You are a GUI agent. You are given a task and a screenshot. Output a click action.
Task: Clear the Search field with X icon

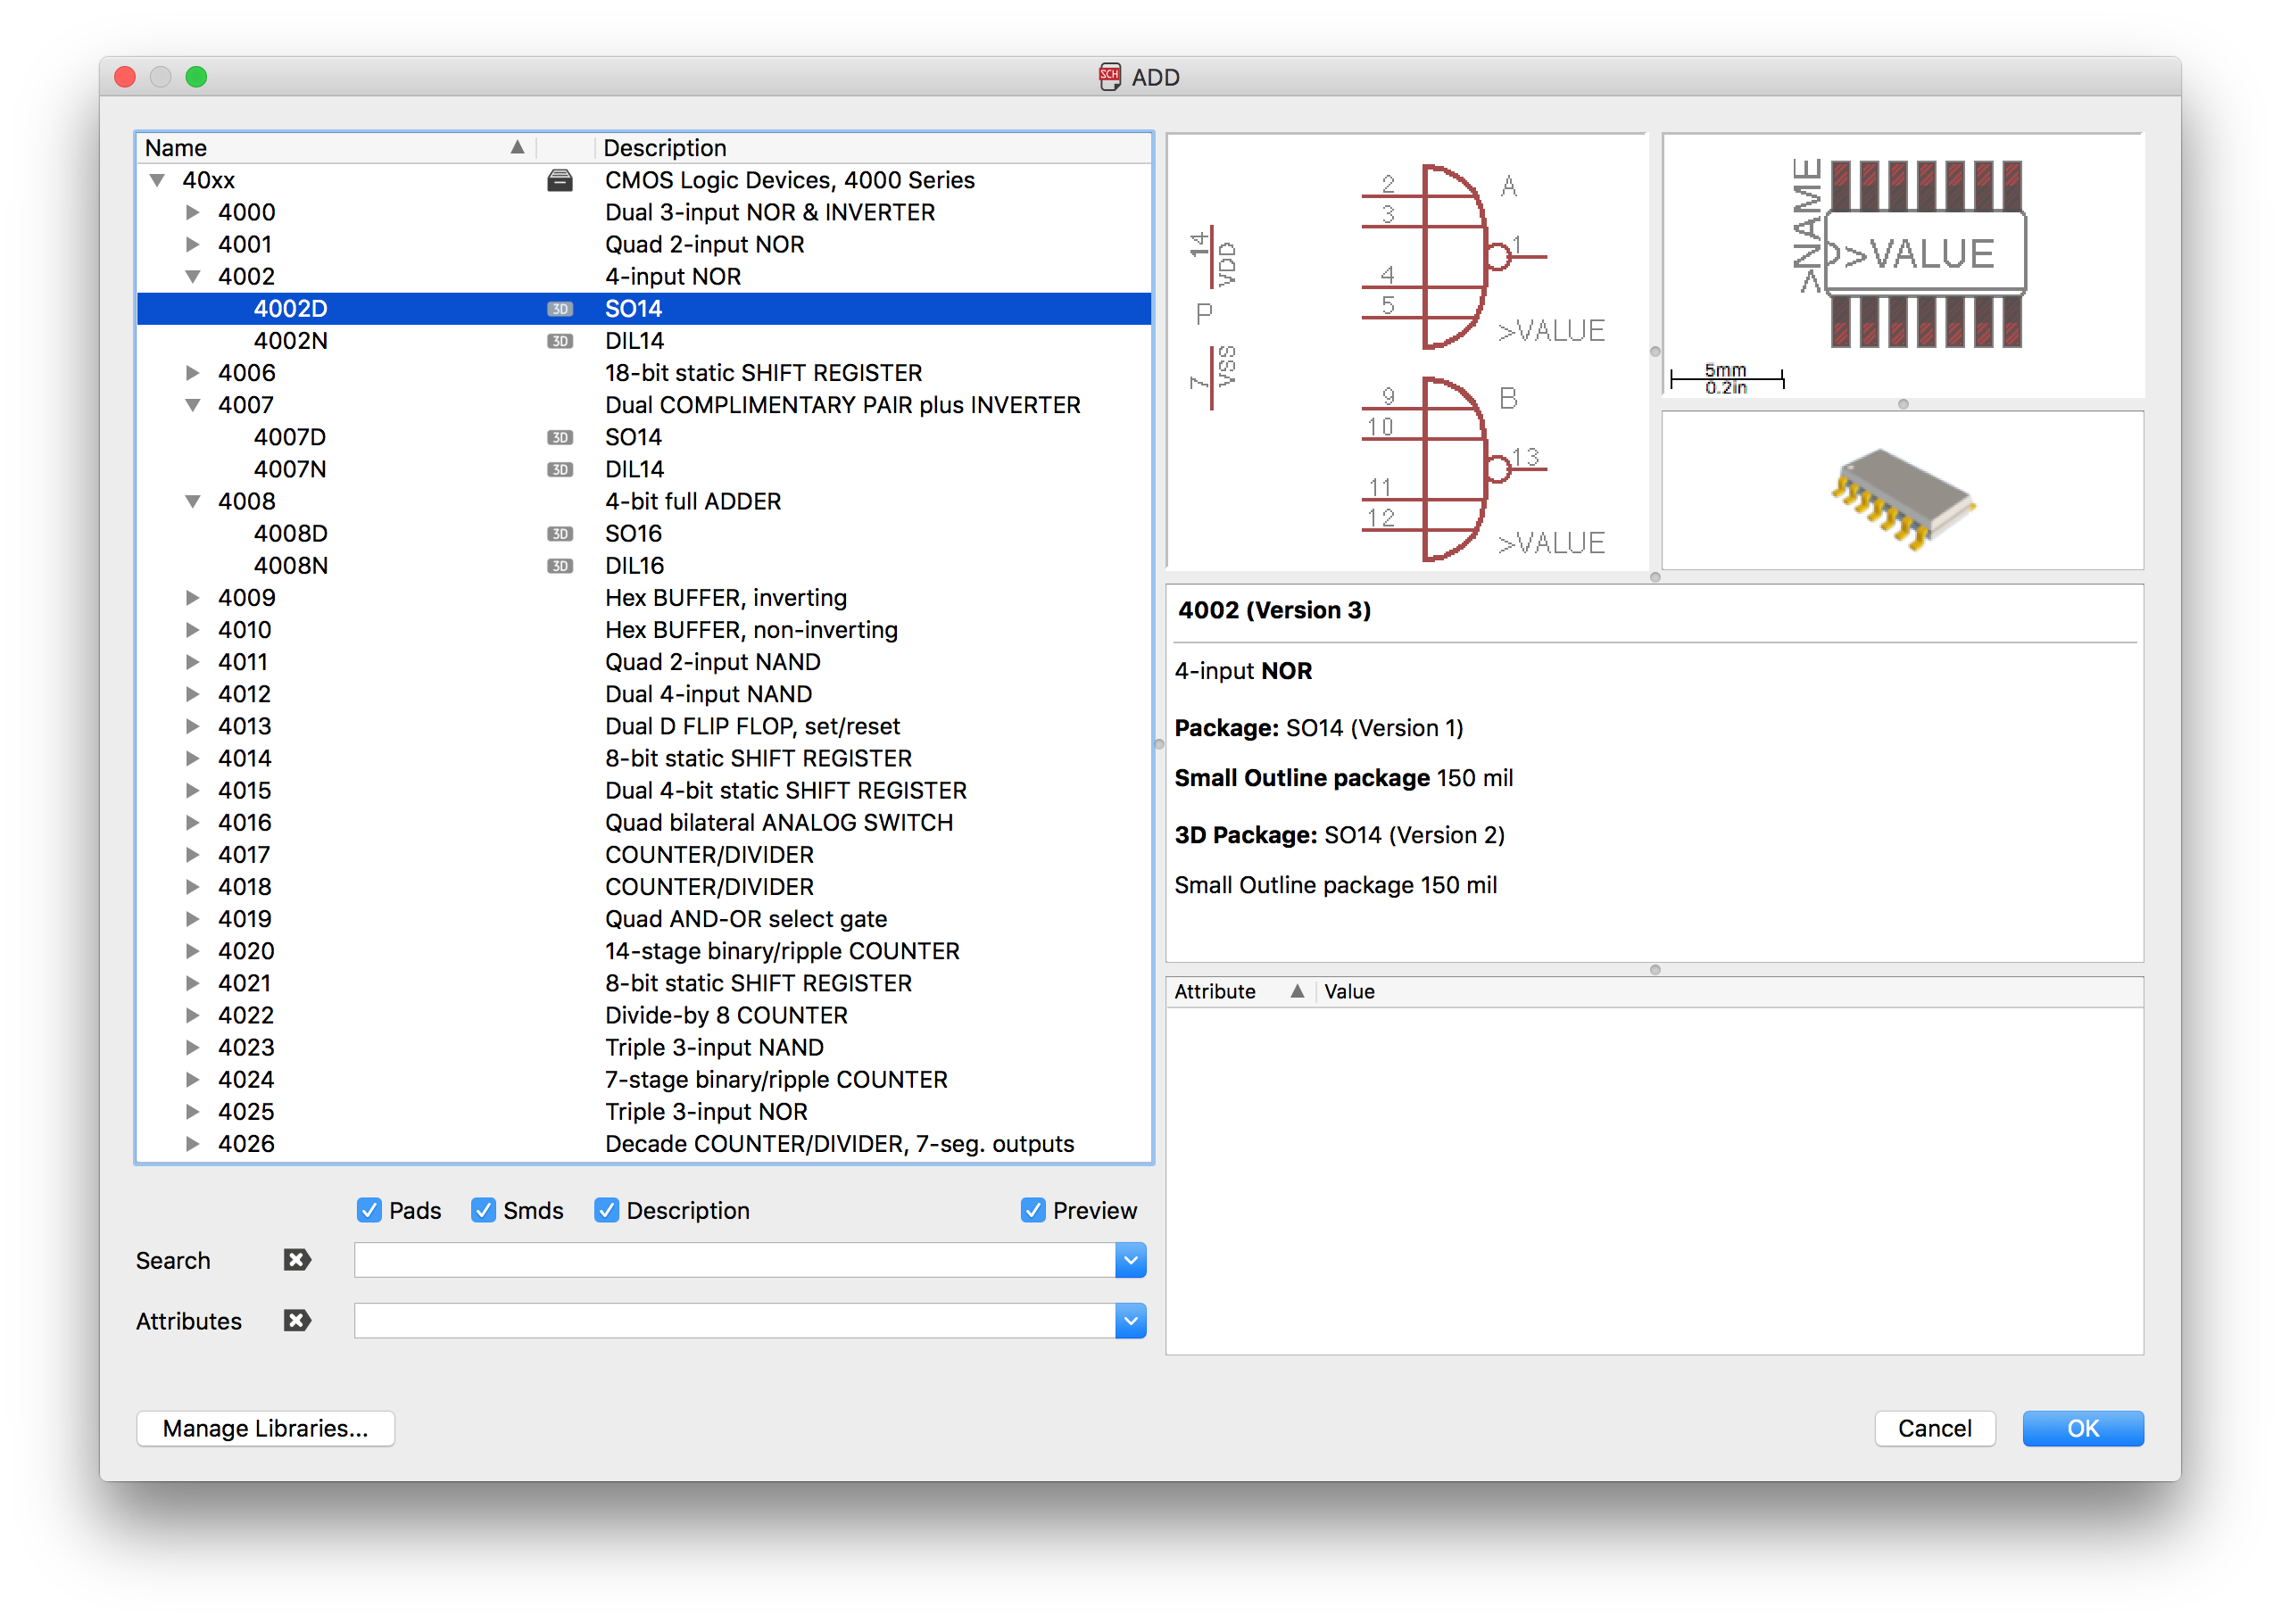coord(297,1260)
